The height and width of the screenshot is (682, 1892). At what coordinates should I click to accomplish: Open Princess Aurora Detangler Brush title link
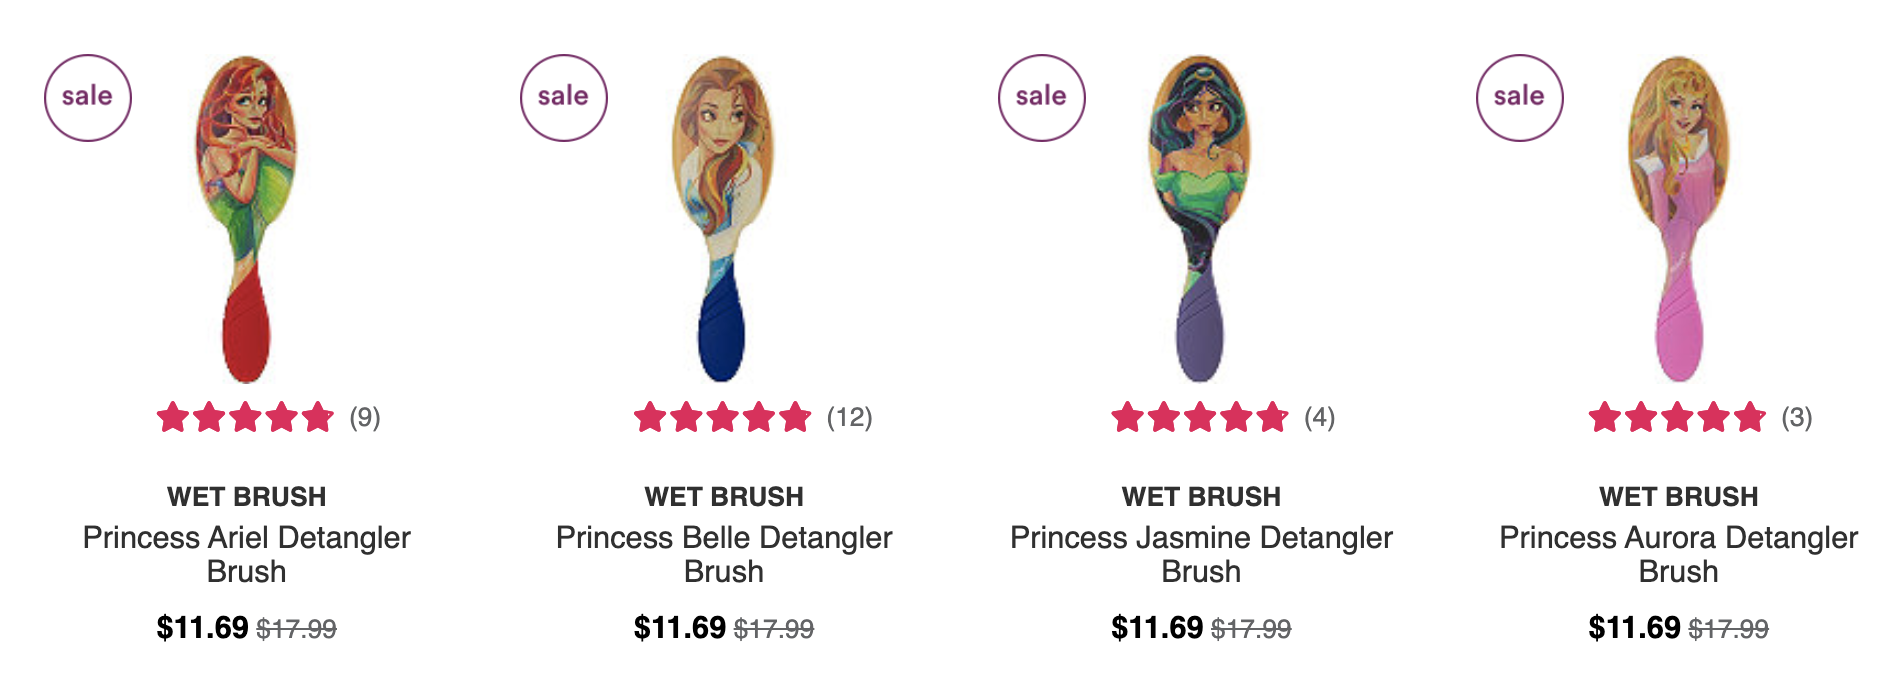1678,554
